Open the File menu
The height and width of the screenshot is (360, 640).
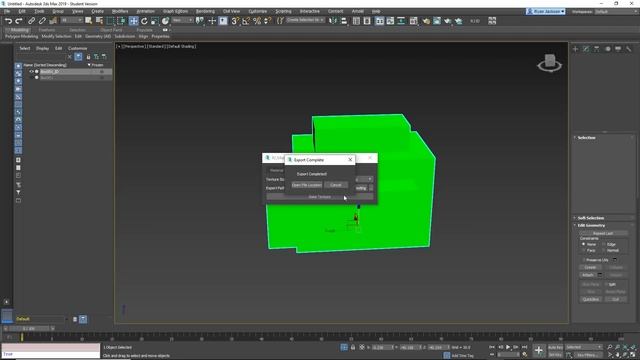[x=7, y=11]
